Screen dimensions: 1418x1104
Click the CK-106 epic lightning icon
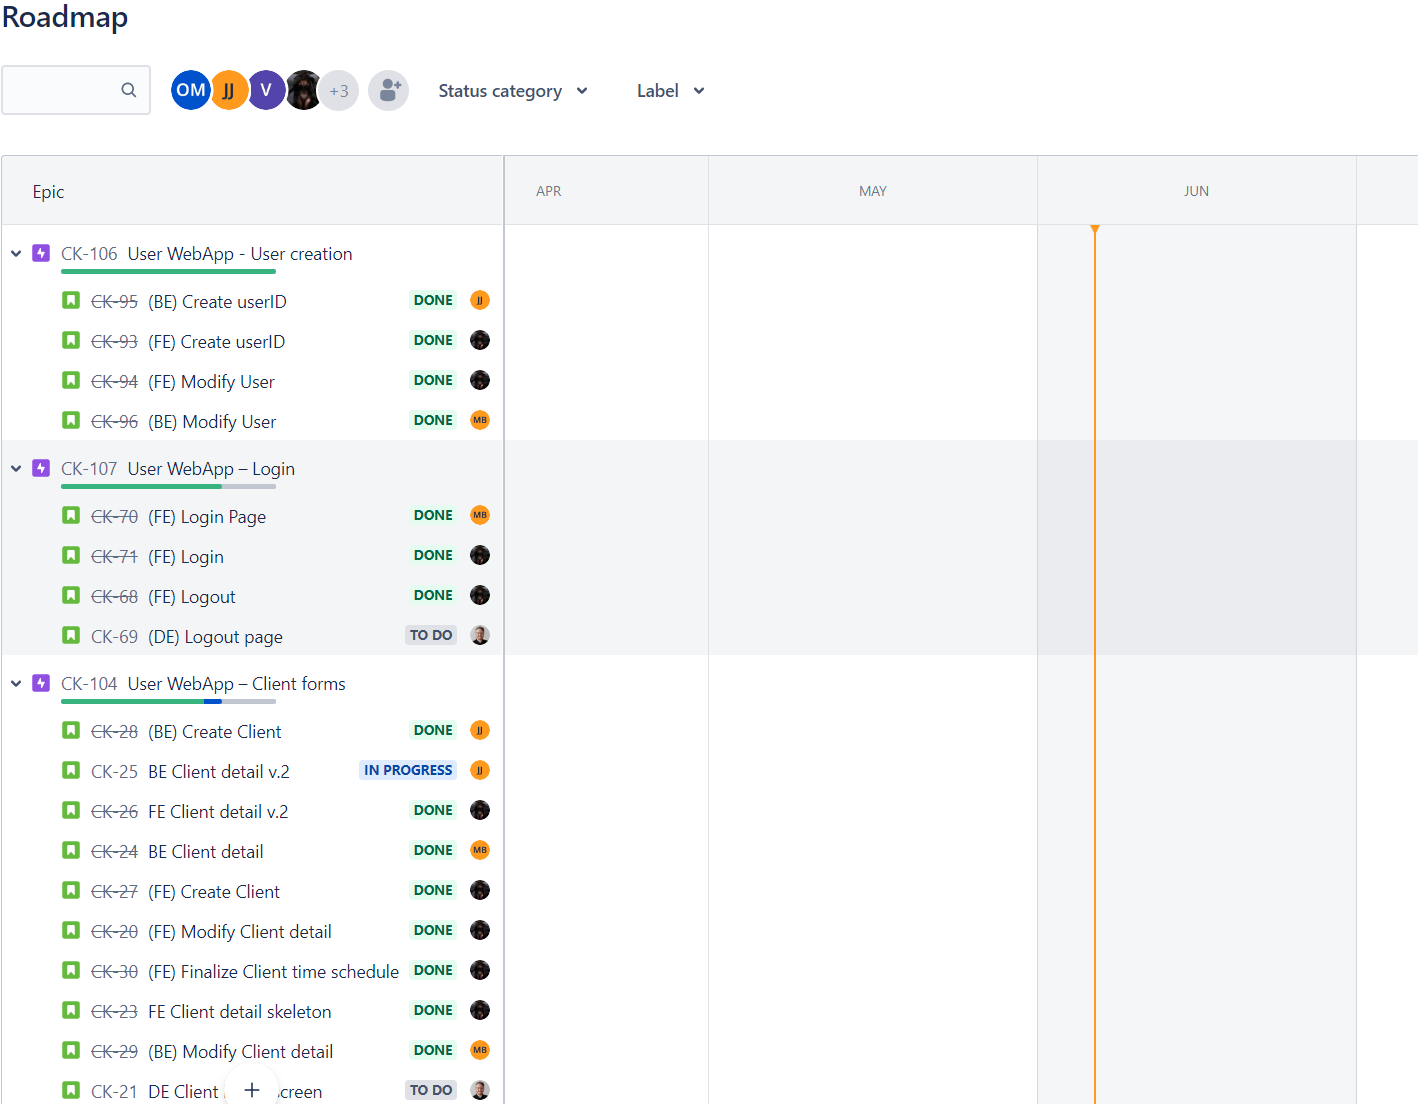[41, 253]
